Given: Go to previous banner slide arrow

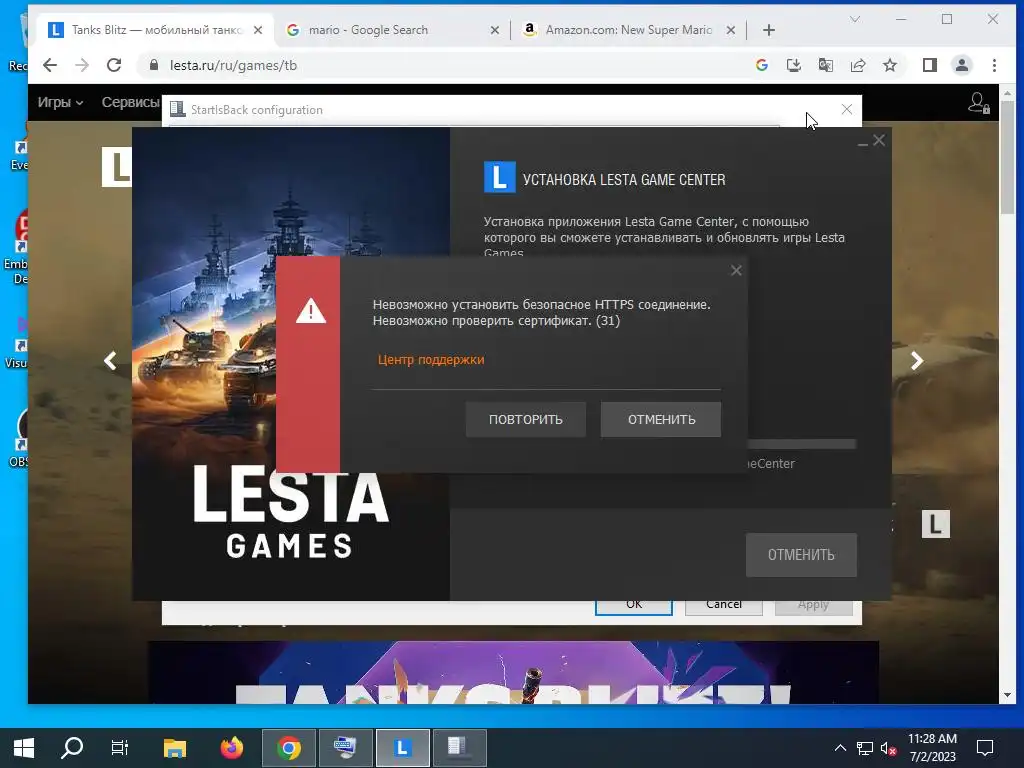Looking at the screenshot, I should [110, 360].
